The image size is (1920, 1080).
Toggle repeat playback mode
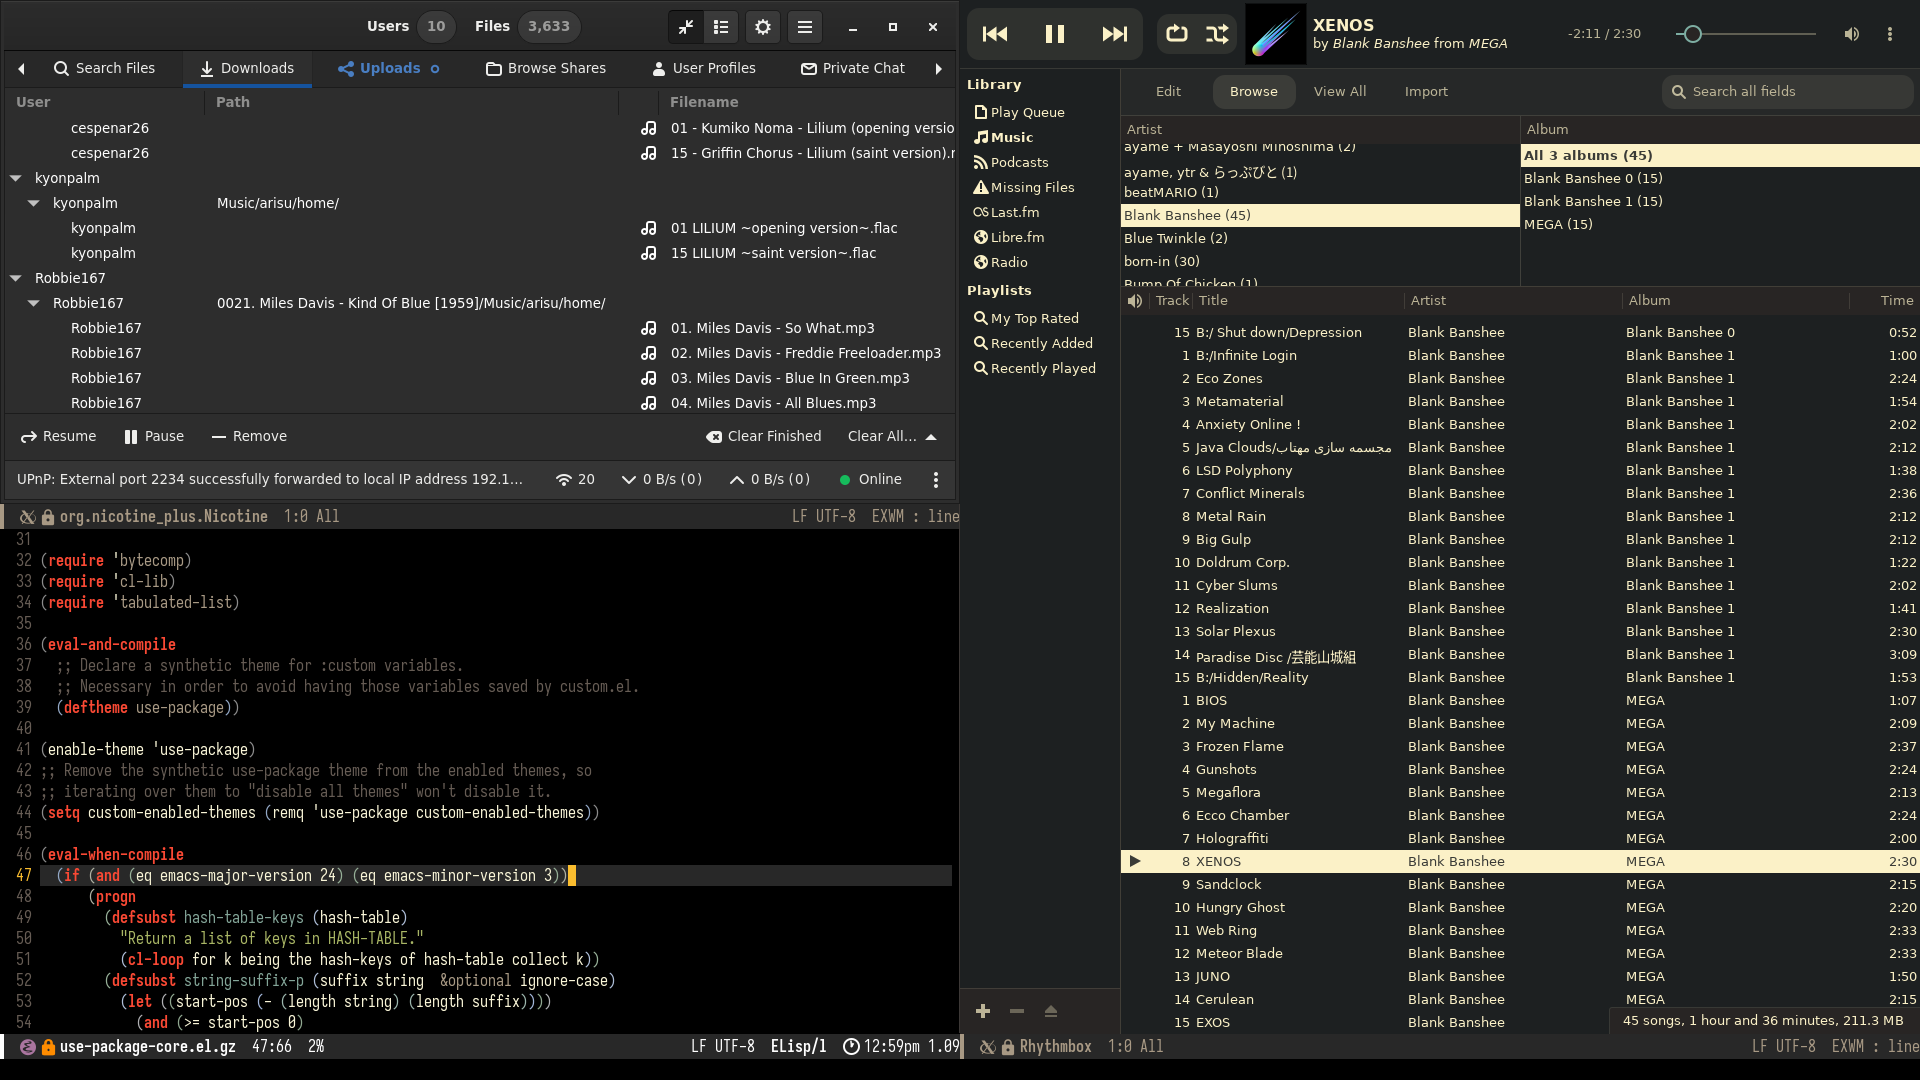tap(1177, 34)
